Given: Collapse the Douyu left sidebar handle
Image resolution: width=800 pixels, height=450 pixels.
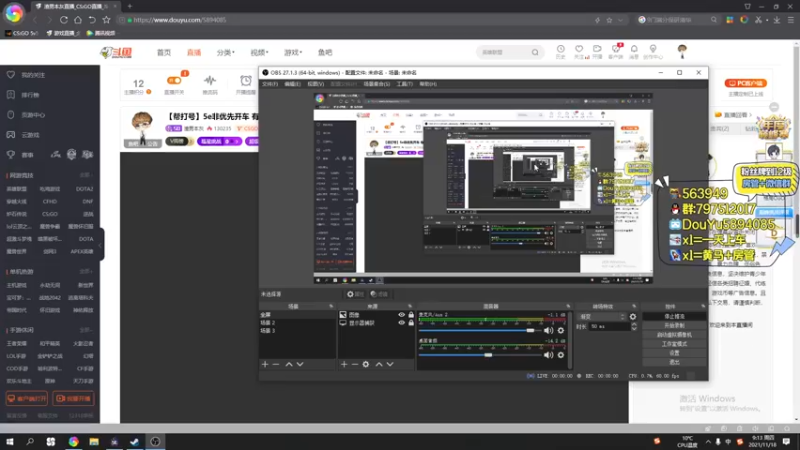Looking at the screenshot, I should click(101, 244).
